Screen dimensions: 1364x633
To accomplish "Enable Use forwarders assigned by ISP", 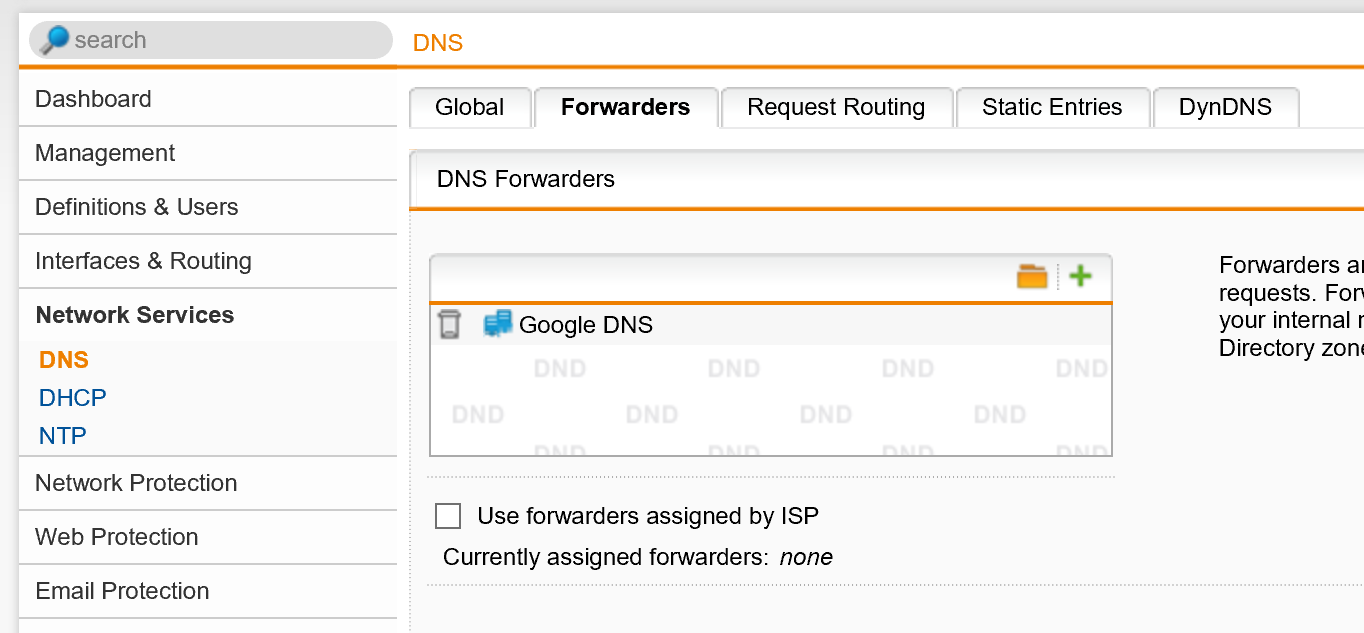I will tap(448, 516).
